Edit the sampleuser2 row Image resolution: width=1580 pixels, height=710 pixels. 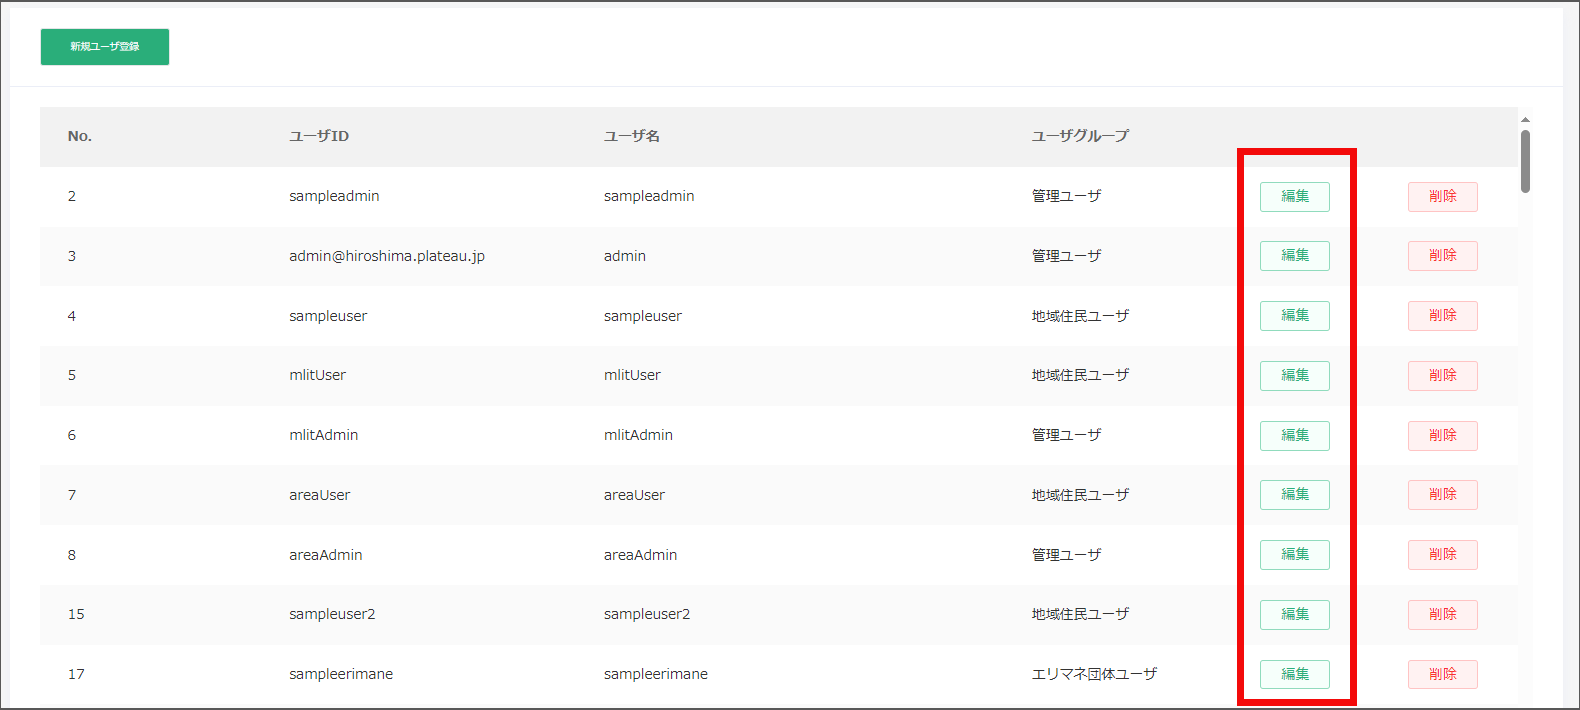tap(1294, 614)
